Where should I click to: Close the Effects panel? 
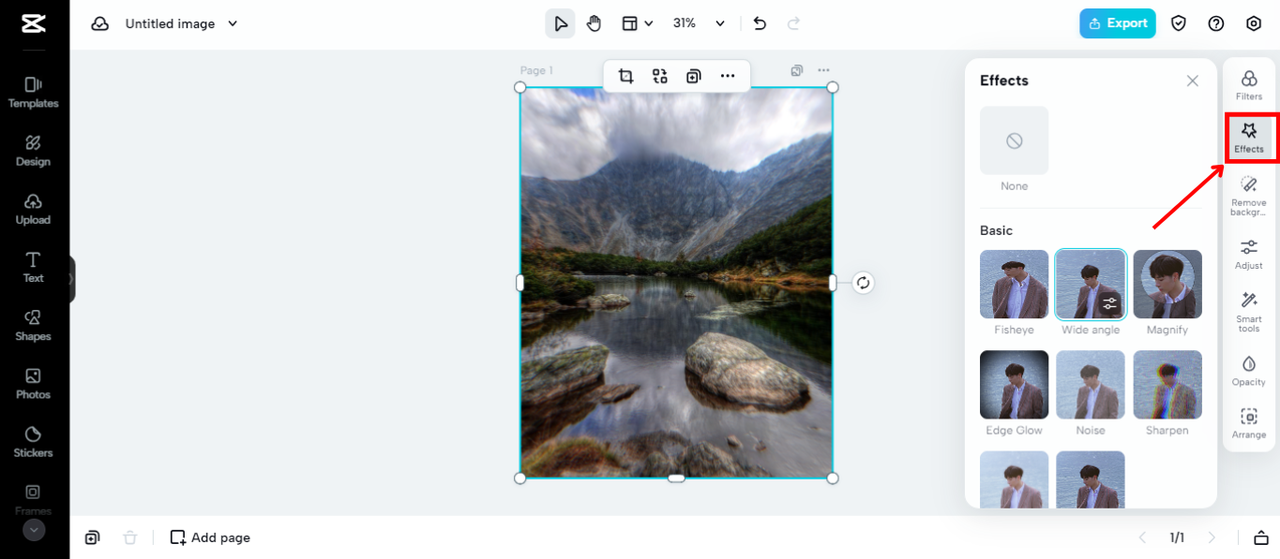tap(1192, 81)
